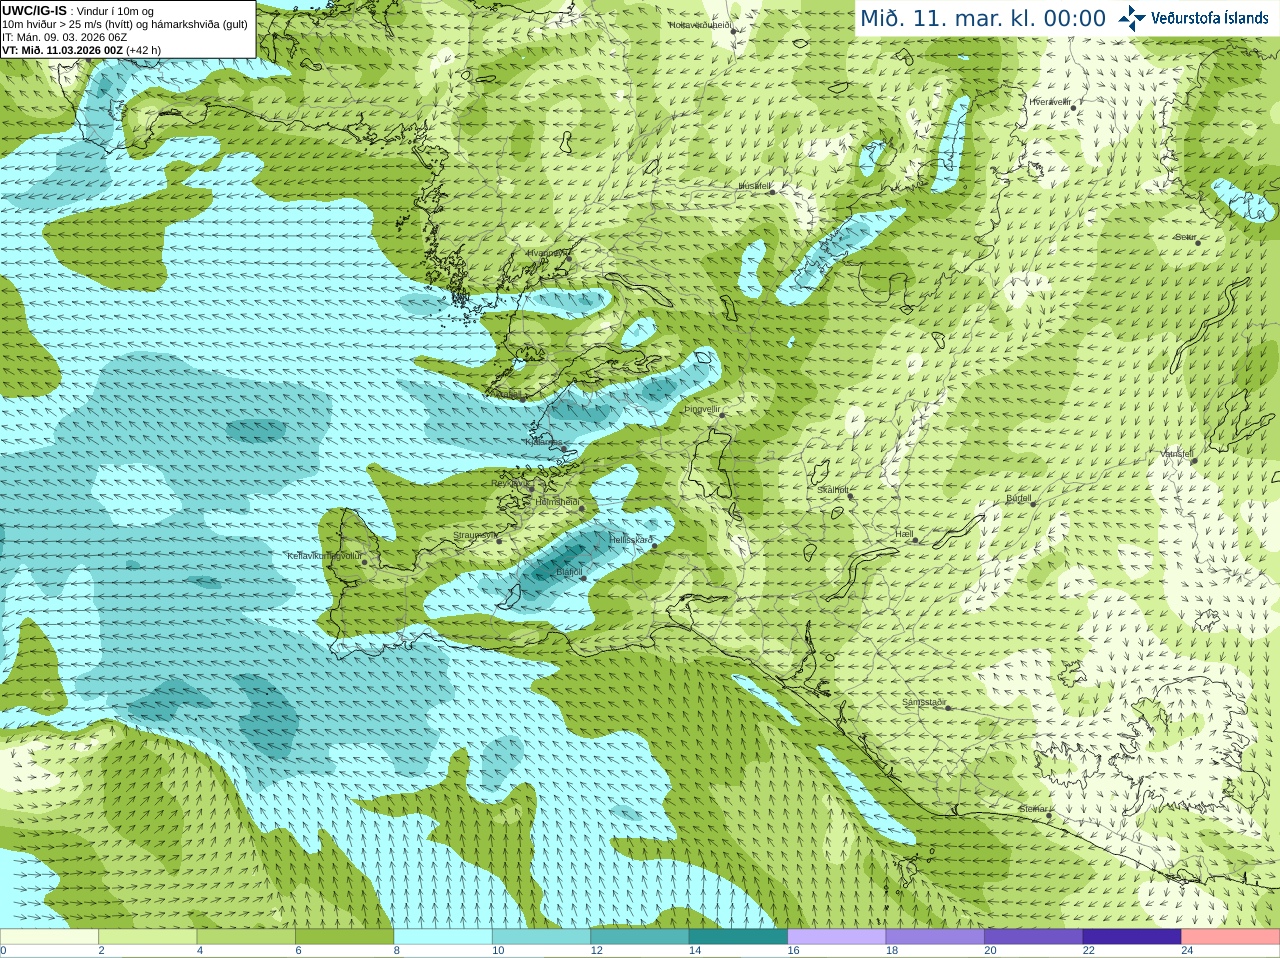The image size is (1280, 958).
Task: Click the 4–6 m/s green legend swatch
Action: pos(246,937)
